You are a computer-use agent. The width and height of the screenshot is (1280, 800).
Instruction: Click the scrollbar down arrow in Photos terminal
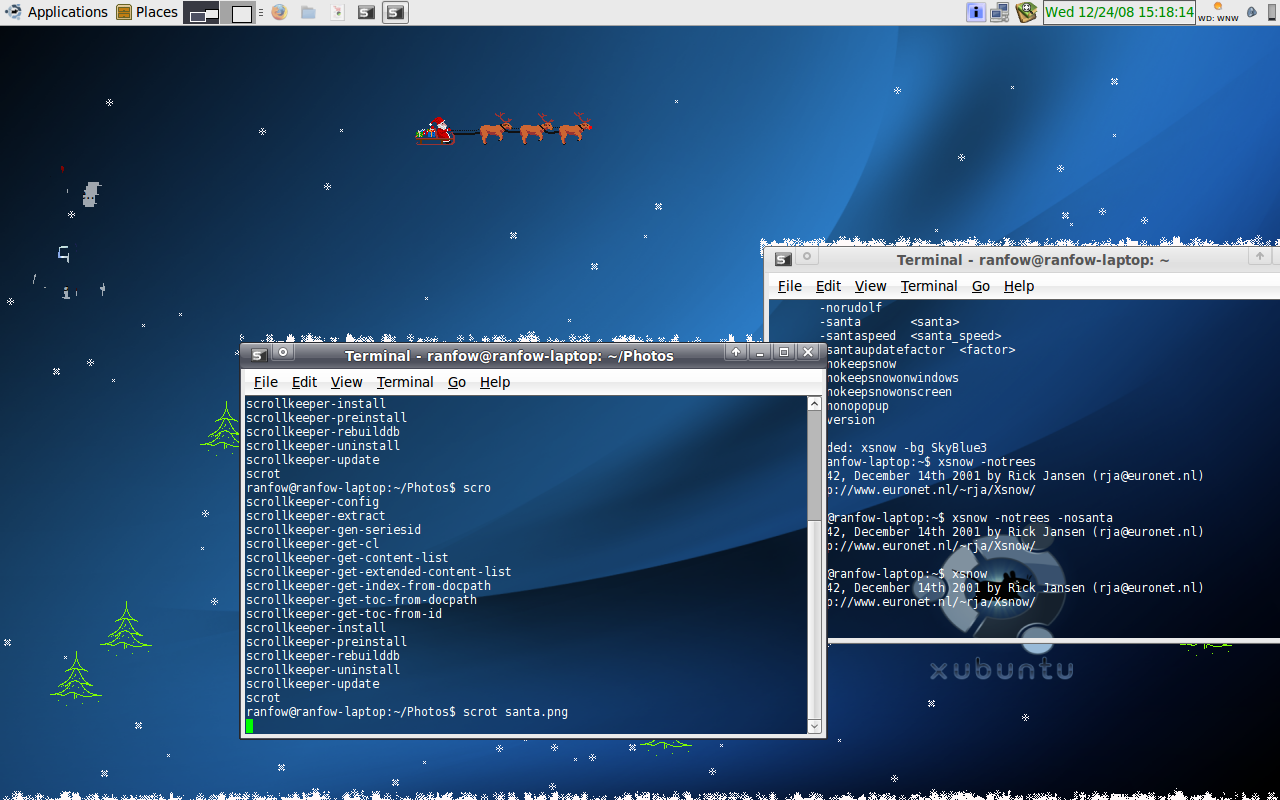(x=814, y=727)
